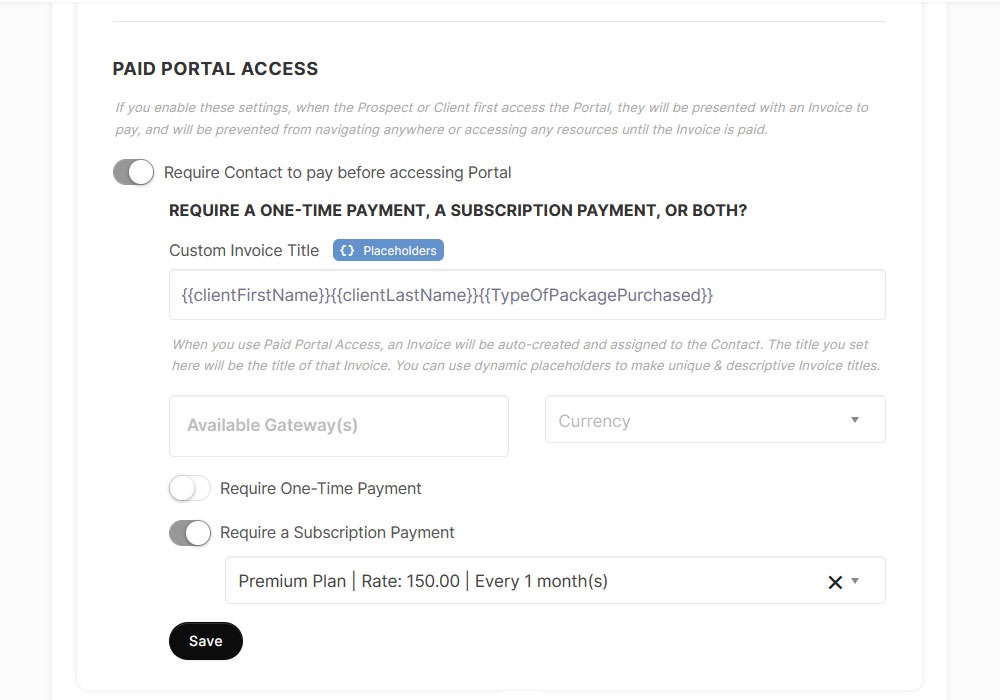Click the Custom Invoice Title label
Viewport: 1000px width, 700px height.
244,250
